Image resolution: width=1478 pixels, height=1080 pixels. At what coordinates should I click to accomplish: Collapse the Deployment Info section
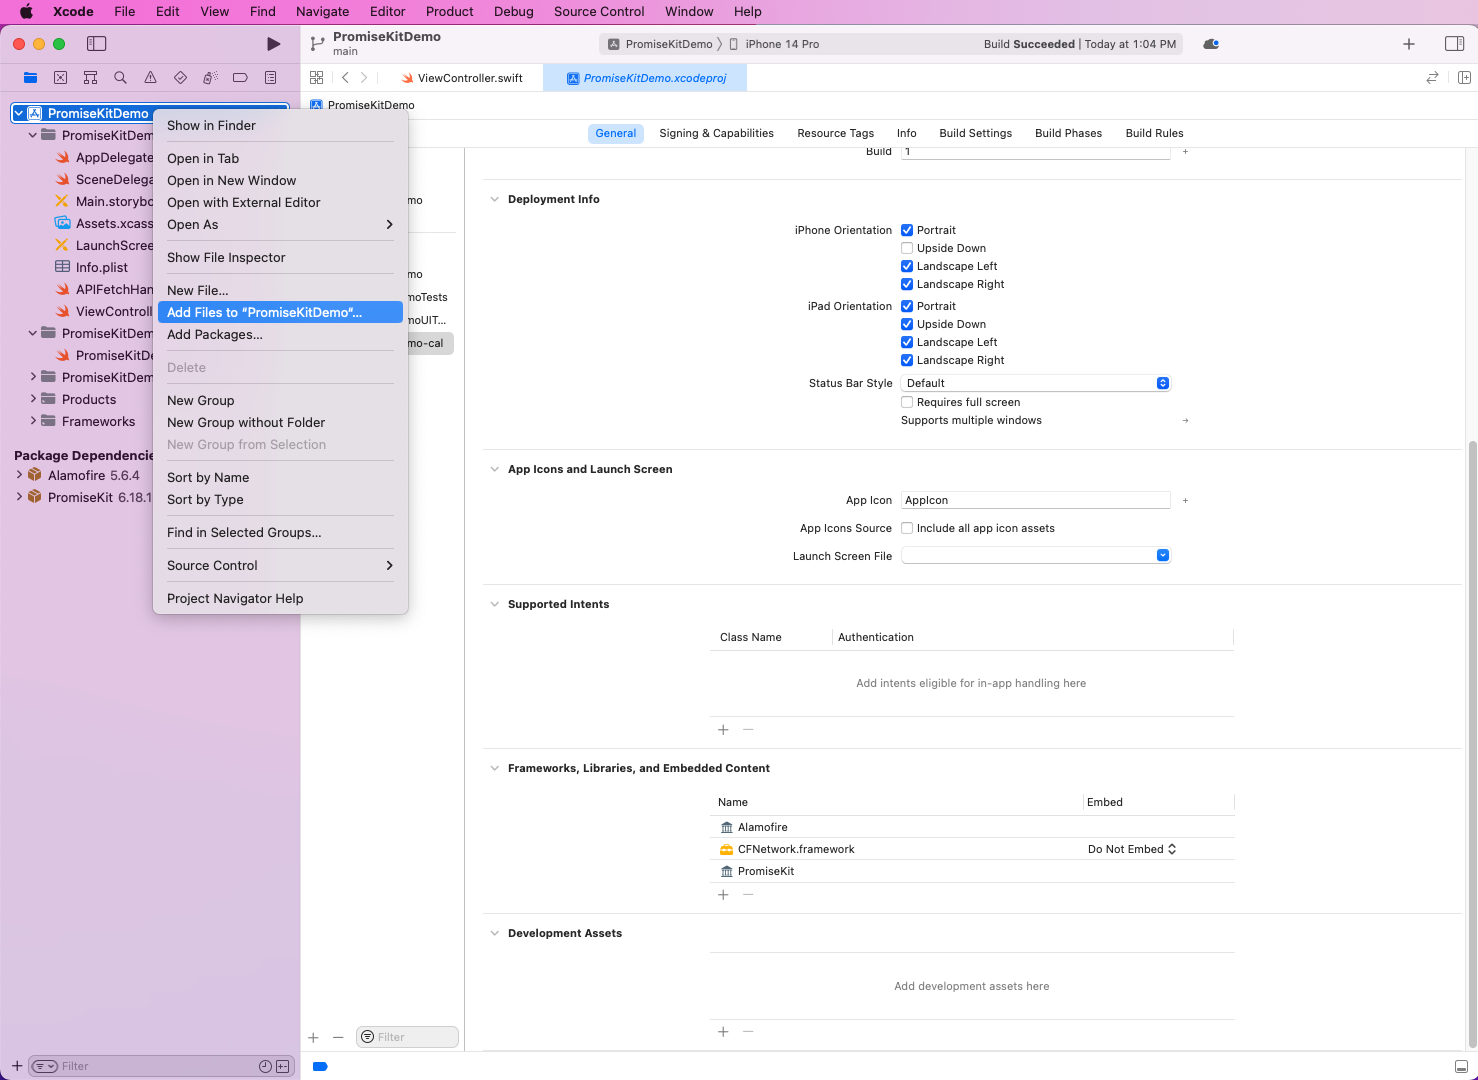pyautogui.click(x=494, y=199)
